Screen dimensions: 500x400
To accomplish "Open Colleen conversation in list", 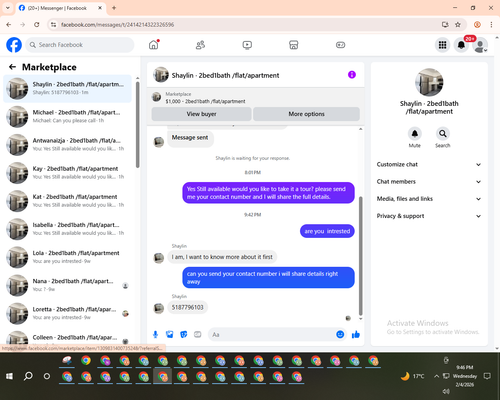I will 67,338.
